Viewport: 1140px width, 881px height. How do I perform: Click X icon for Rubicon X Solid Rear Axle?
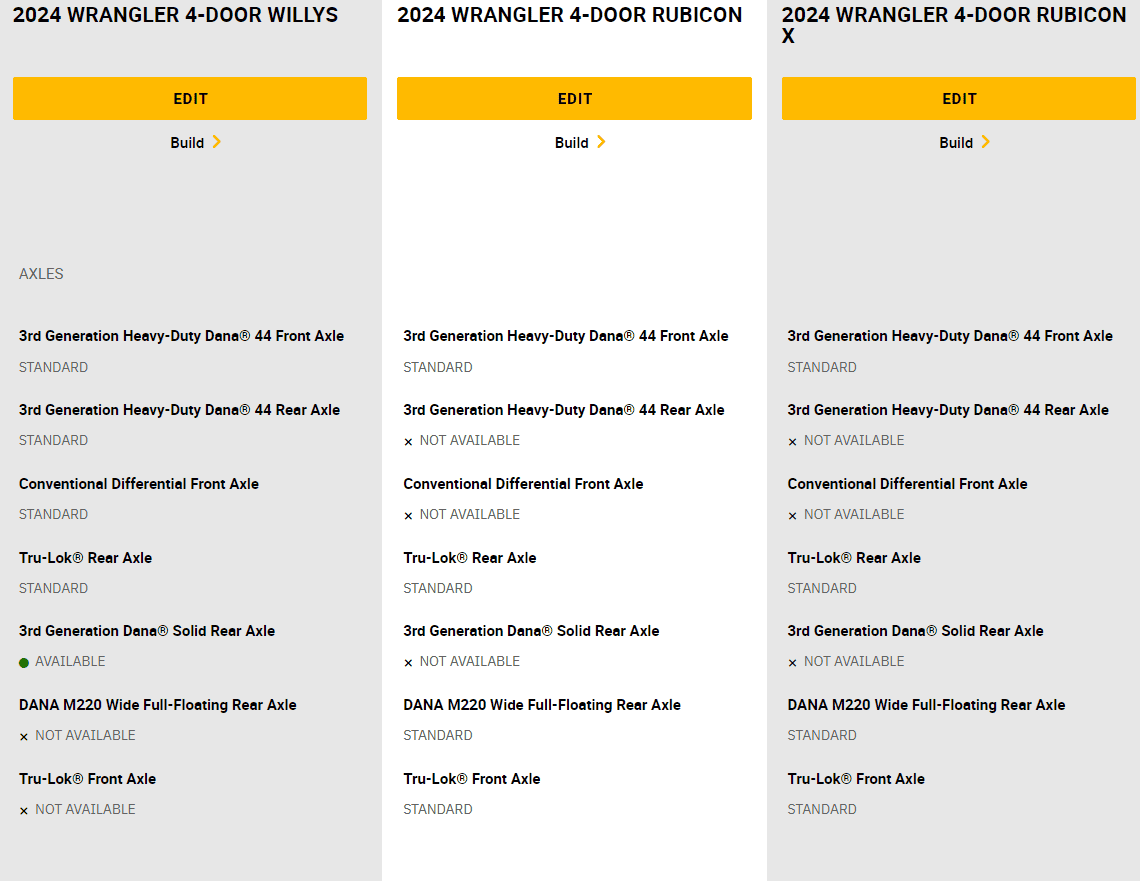pos(792,662)
